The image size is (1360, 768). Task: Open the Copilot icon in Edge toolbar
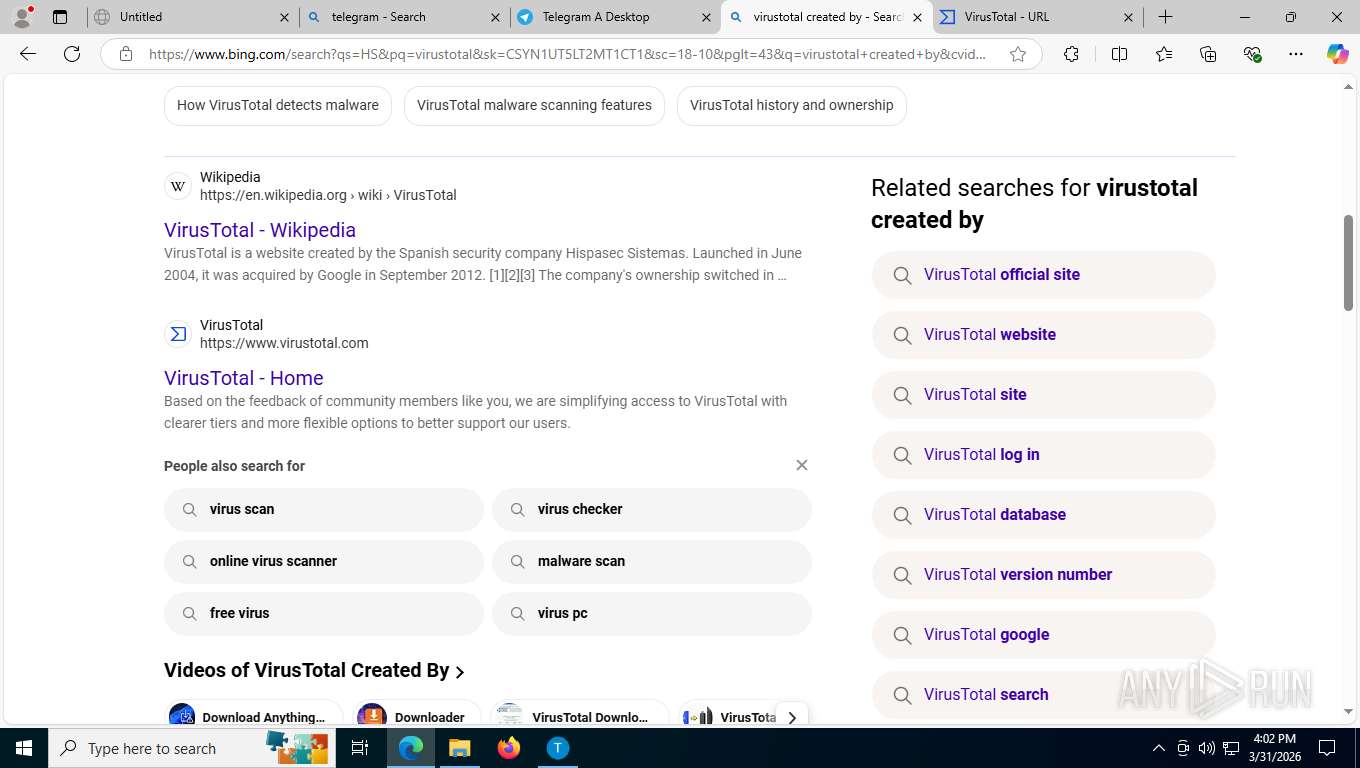(x=1338, y=54)
